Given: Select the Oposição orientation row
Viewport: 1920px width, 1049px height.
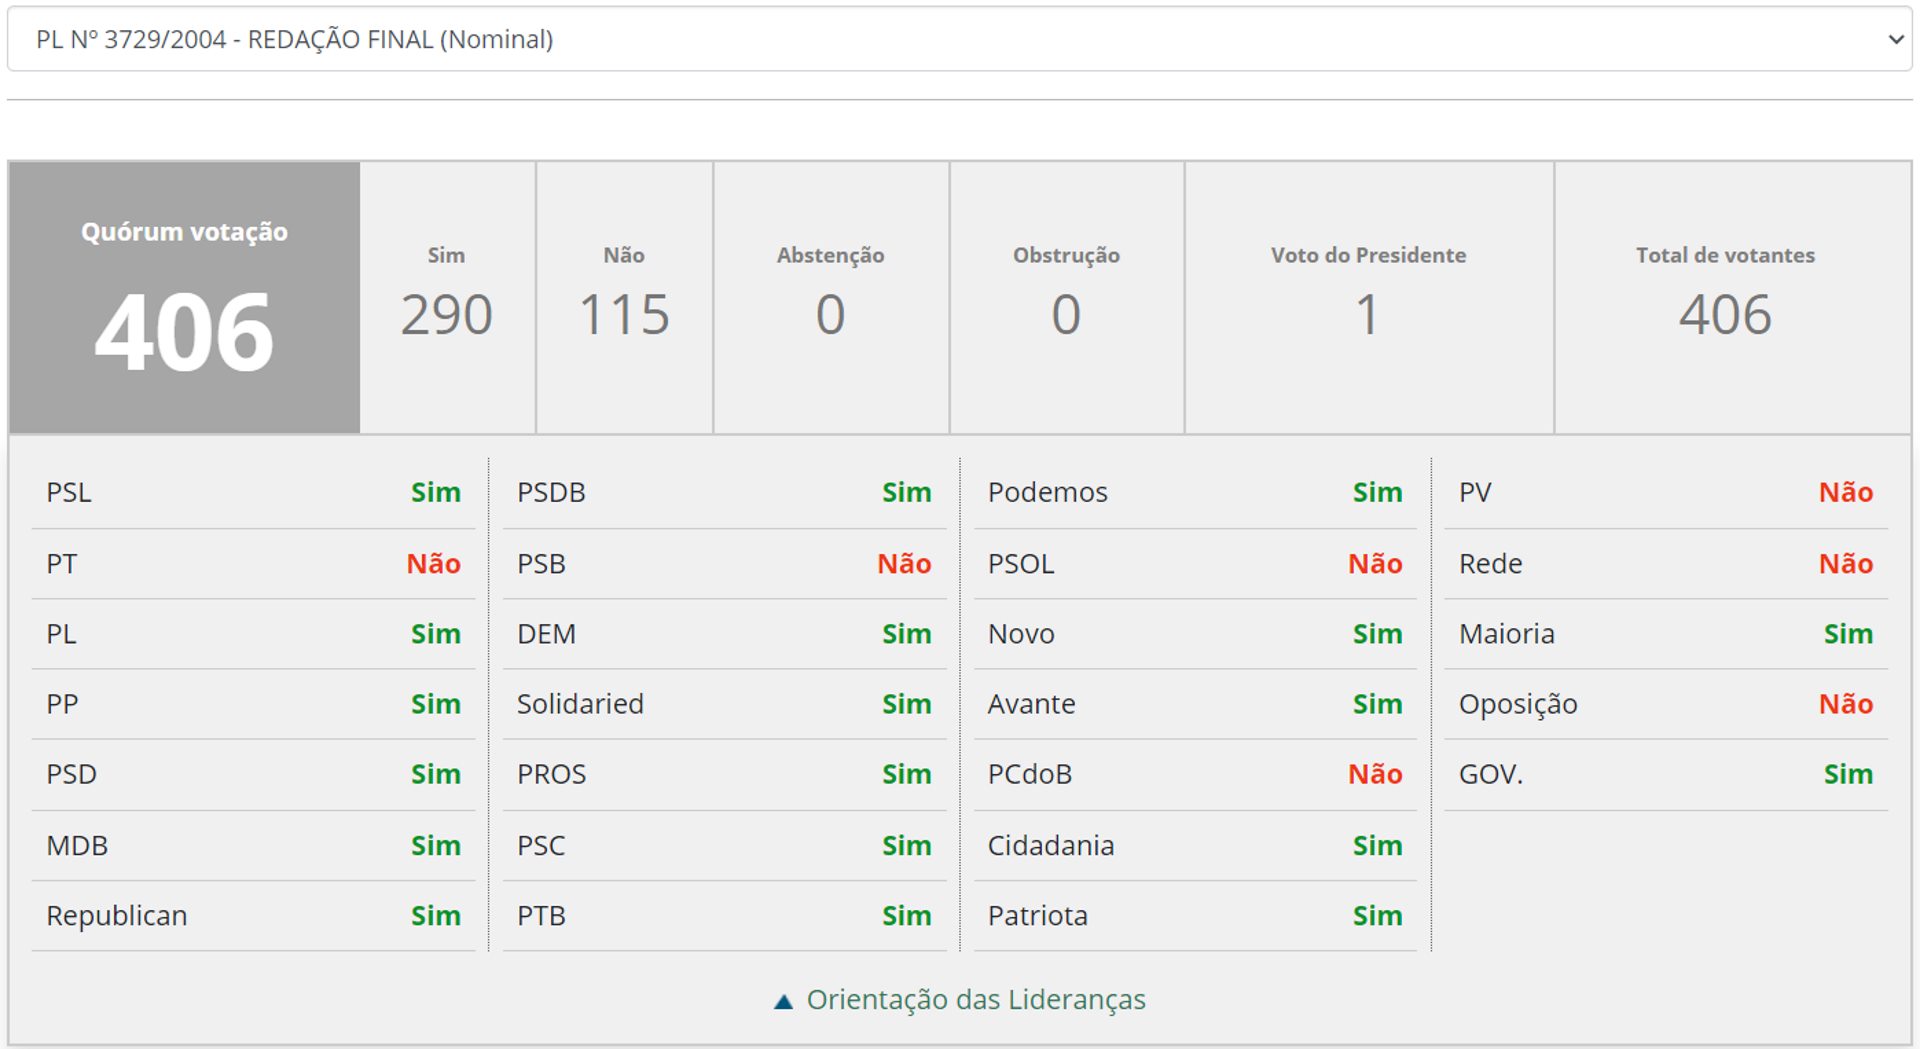Looking at the screenshot, I should (x=1665, y=704).
